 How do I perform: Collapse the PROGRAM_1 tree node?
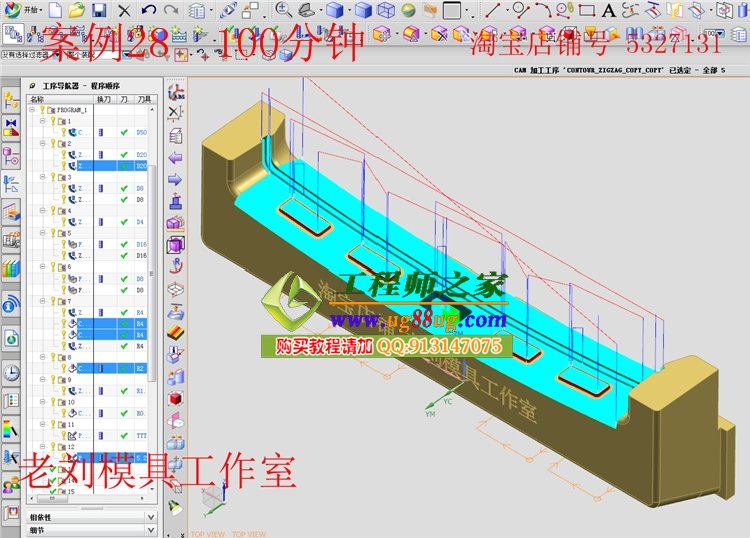point(34,110)
